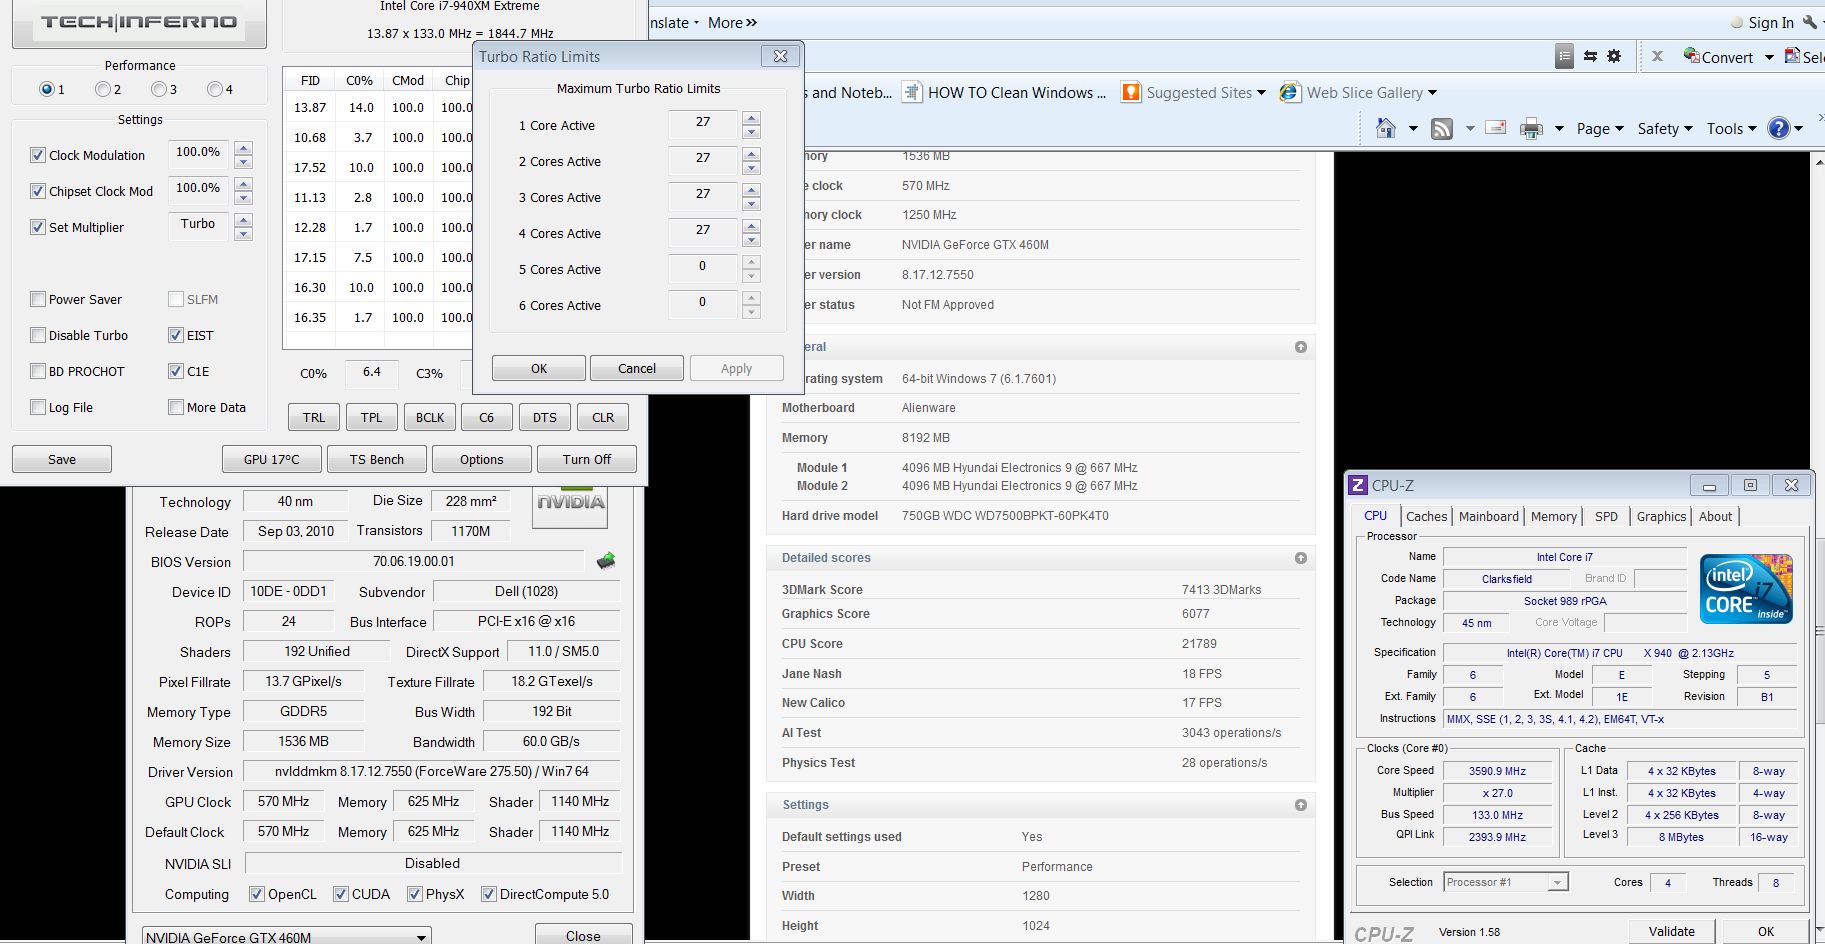This screenshot has height=944, width=1825.
Task: Click the 1 Core Active ratio field
Action: (703, 124)
